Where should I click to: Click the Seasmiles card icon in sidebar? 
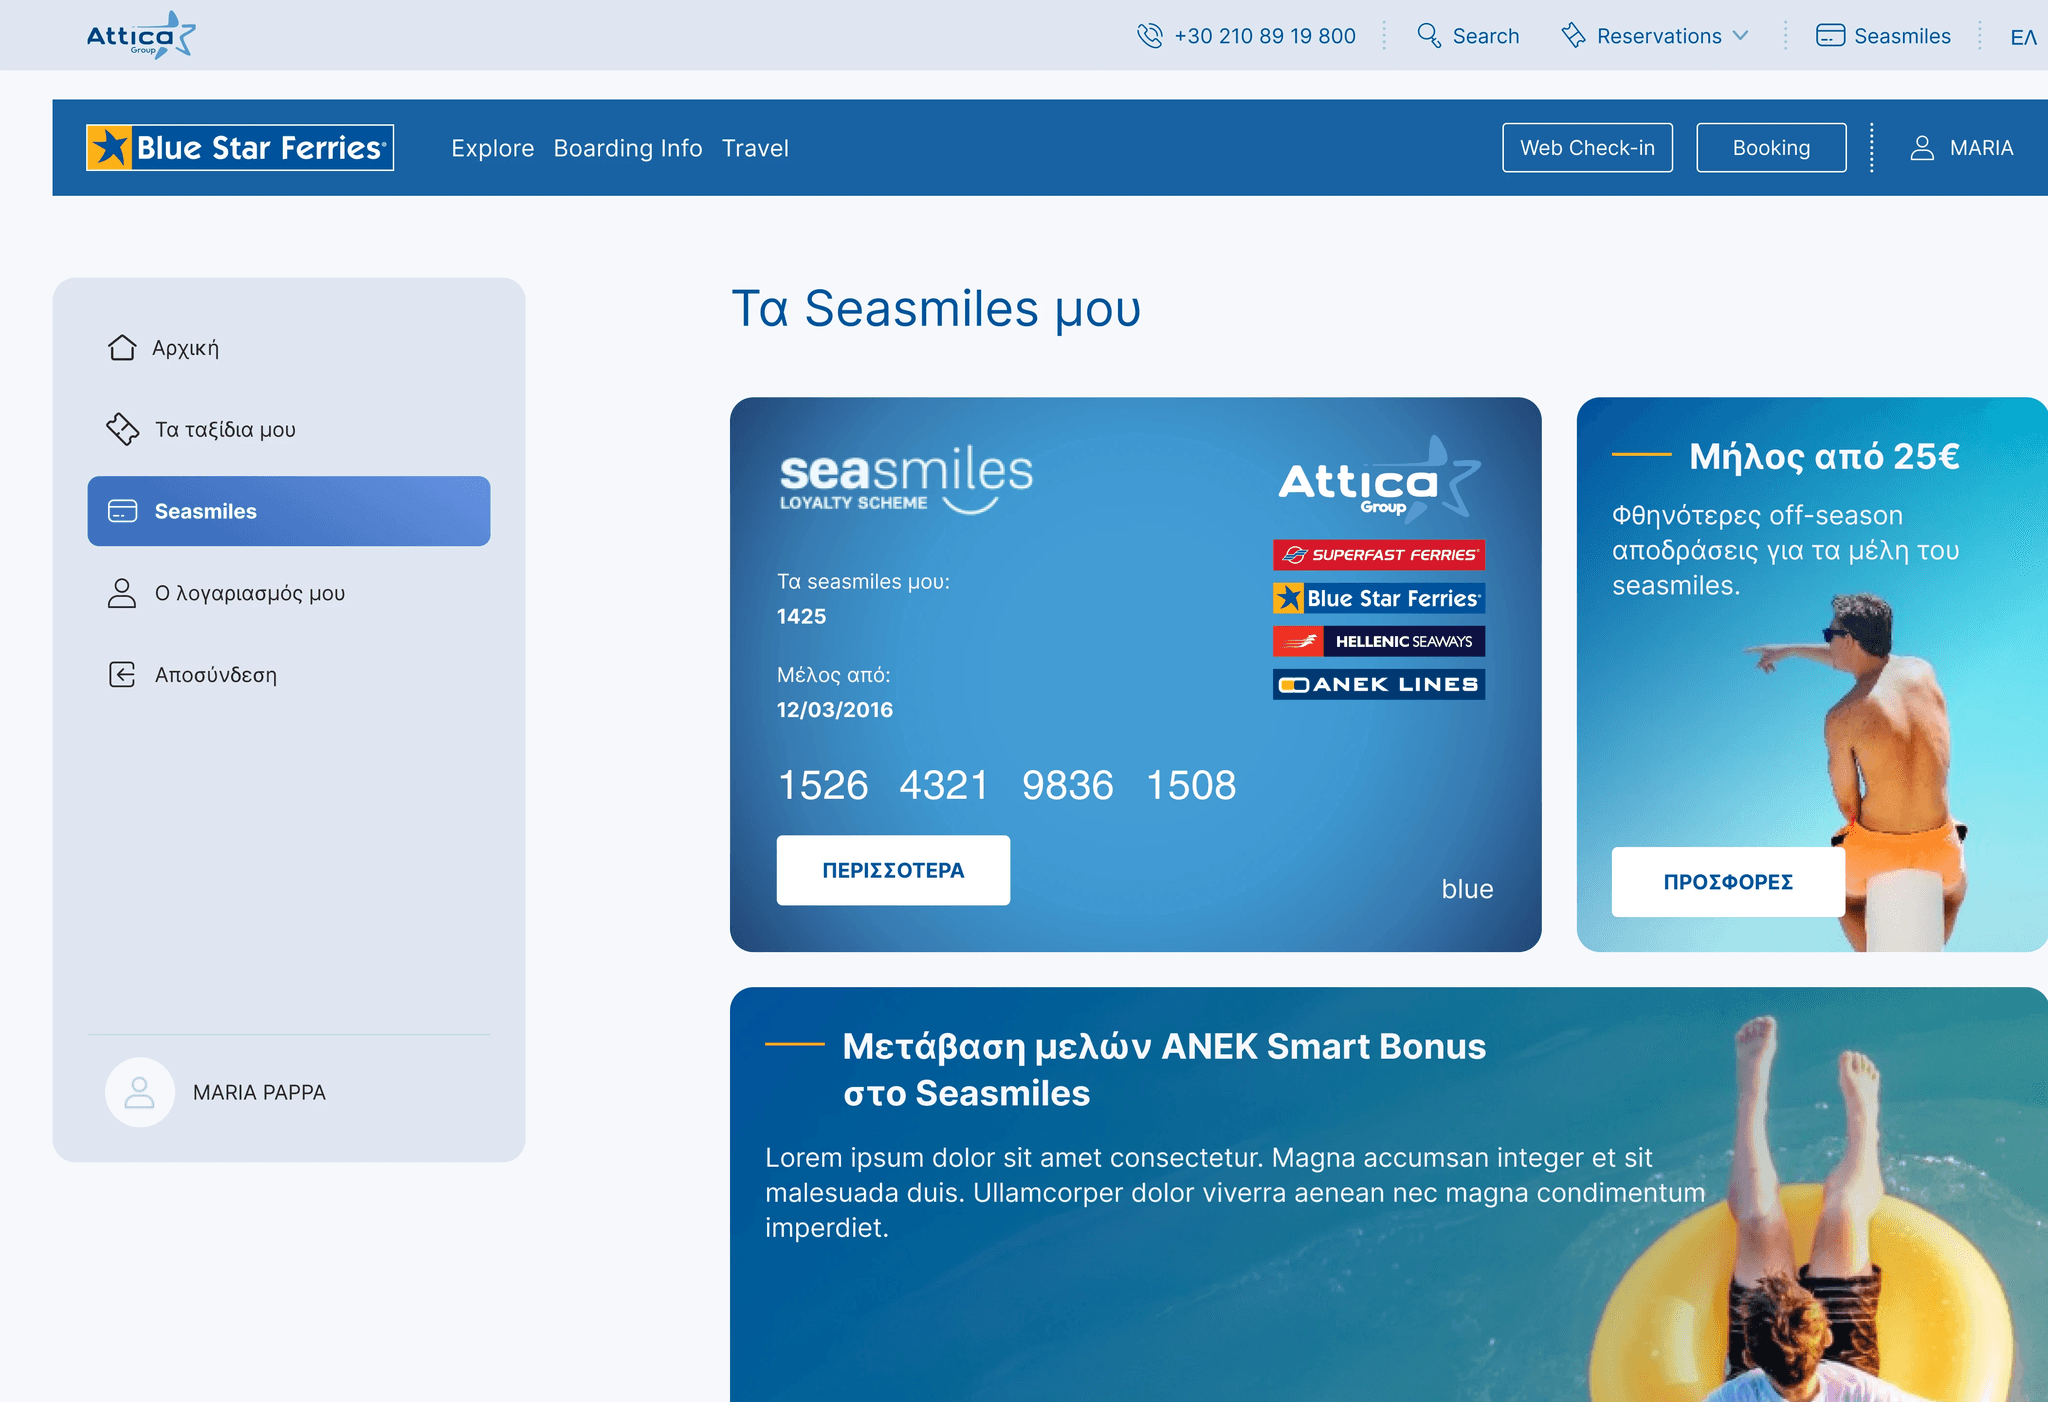122,510
